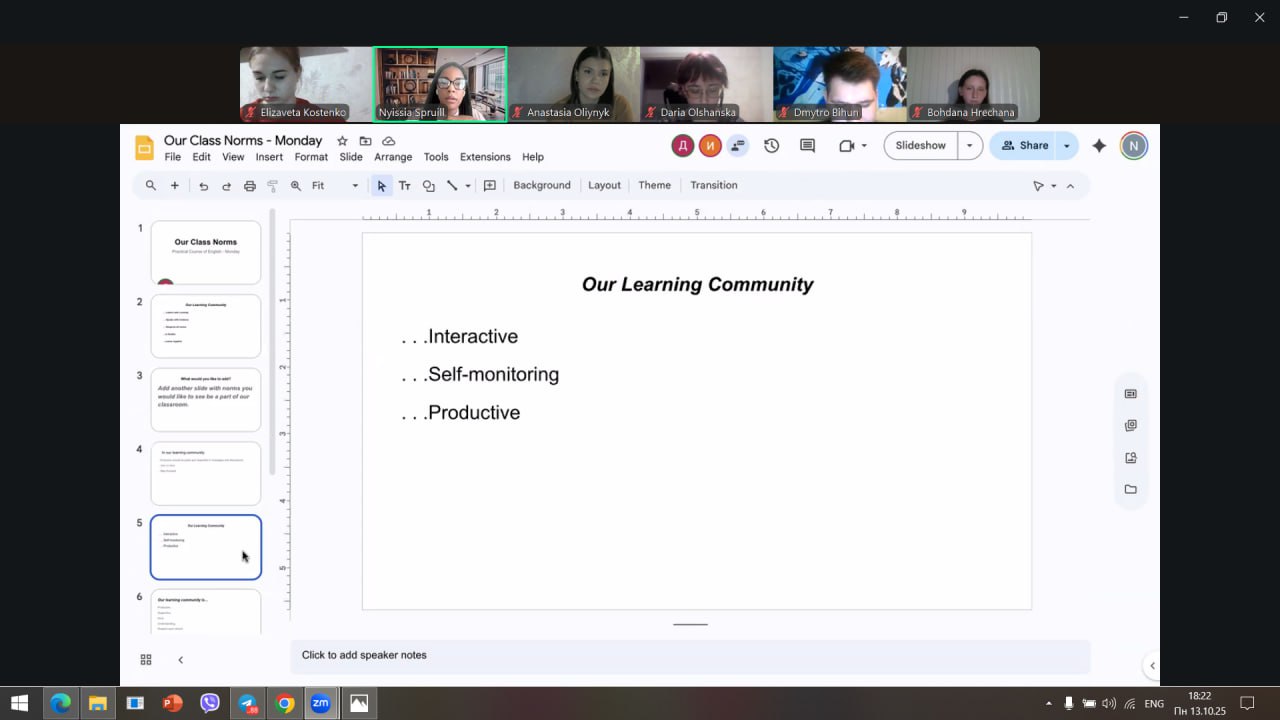Viewport: 1280px width, 720px height.
Task: Hide the menus with up chevron
Action: point(1070,186)
